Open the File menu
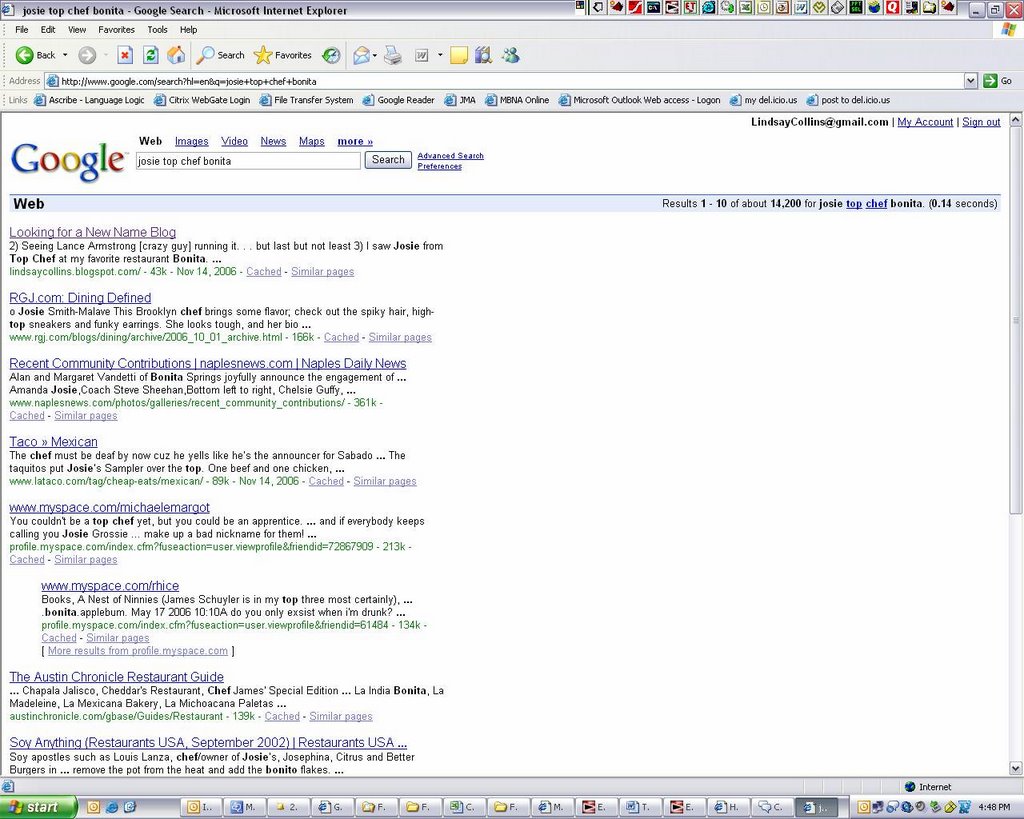1024x819 pixels. coord(22,29)
